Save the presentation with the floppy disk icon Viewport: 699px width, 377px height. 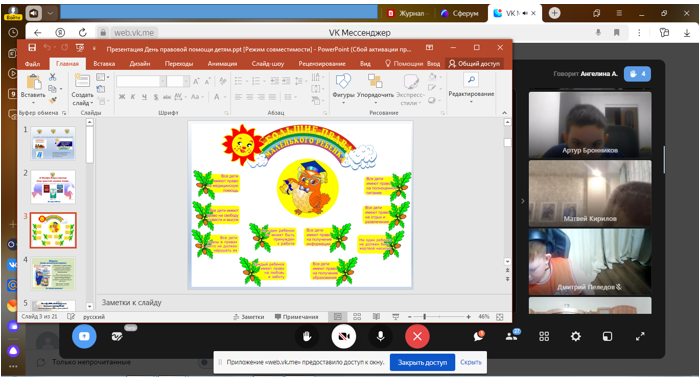pyautogui.click(x=32, y=48)
